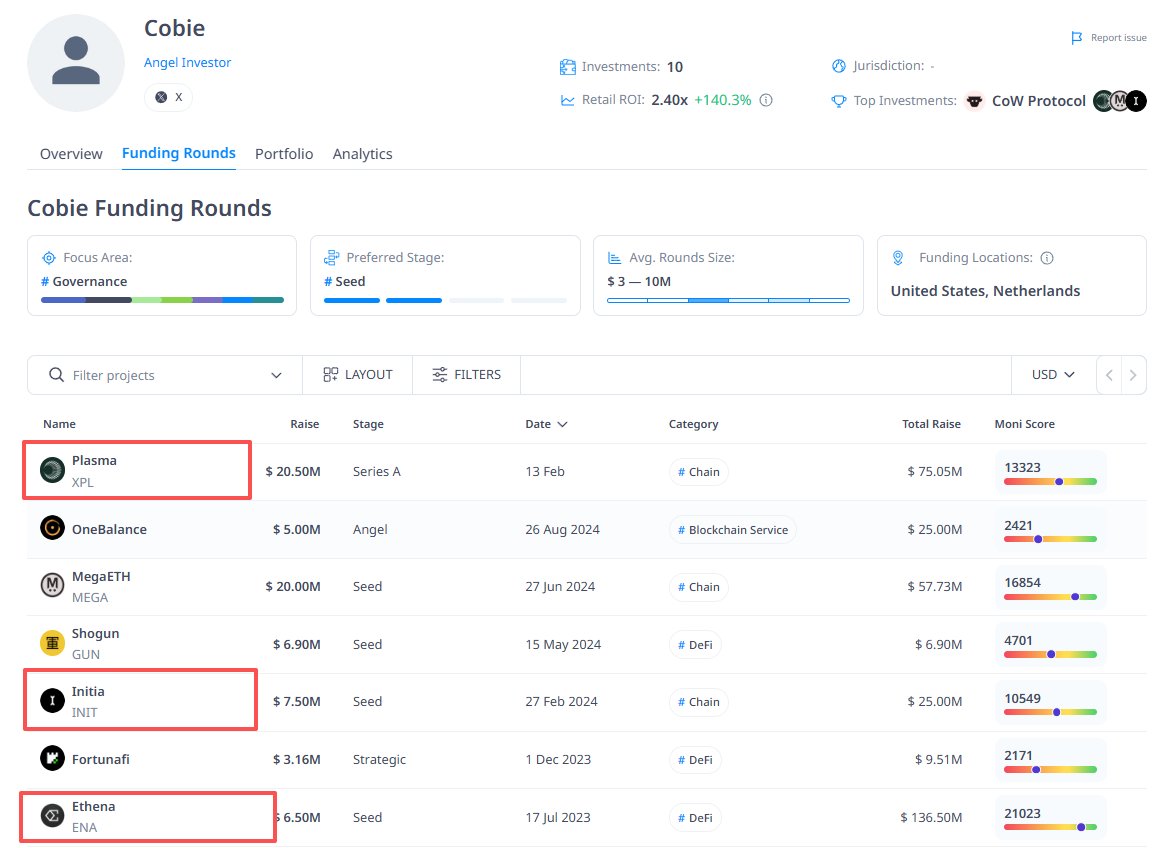The height and width of the screenshot is (848, 1157).
Task: Click the Preferred Stage icon
Action: pos(331,258)
